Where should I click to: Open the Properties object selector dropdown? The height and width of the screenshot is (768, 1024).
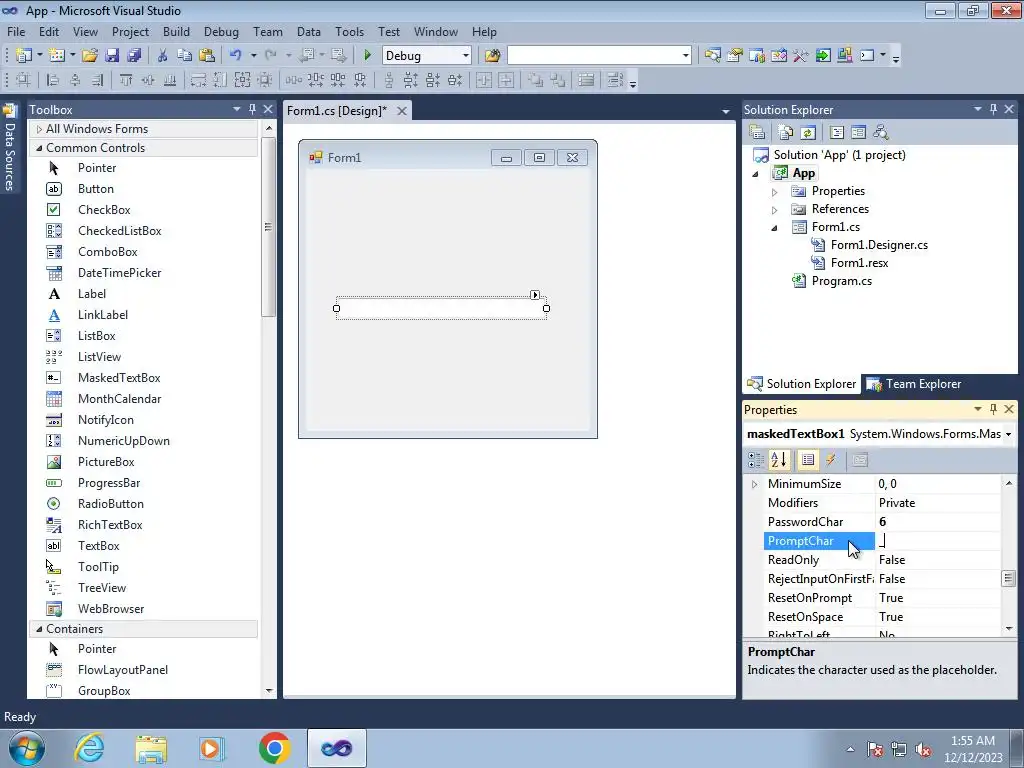[1008, 434]
